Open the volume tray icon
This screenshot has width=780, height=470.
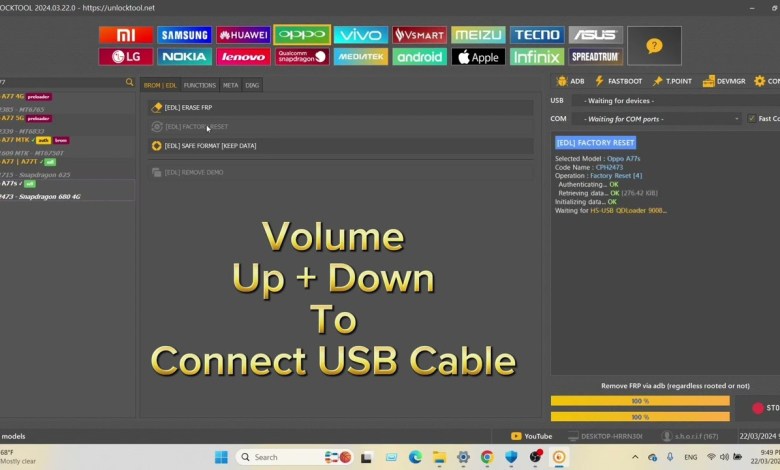coord(724,457)
